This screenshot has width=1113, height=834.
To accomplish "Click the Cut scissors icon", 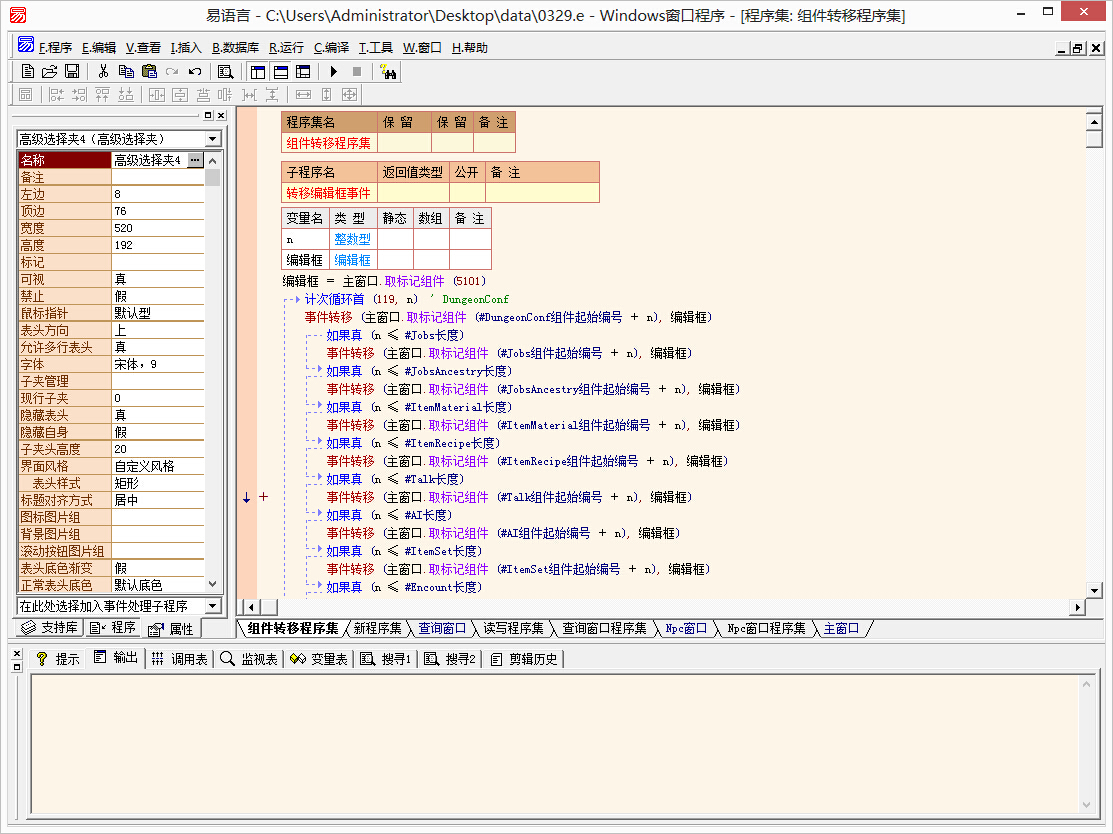I will [x=102, y=71].
